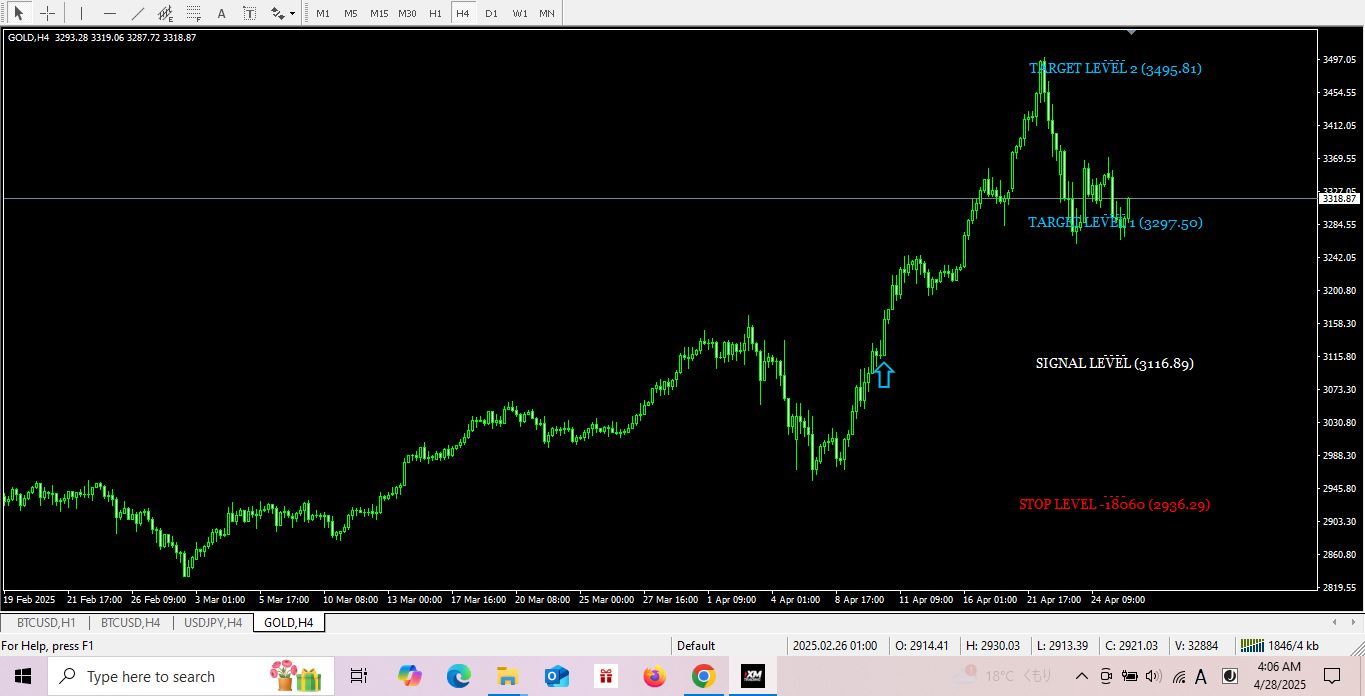Switch chart to M1 timeframe
This screenshot has height=696, width=1365.
tap(322, 14)
